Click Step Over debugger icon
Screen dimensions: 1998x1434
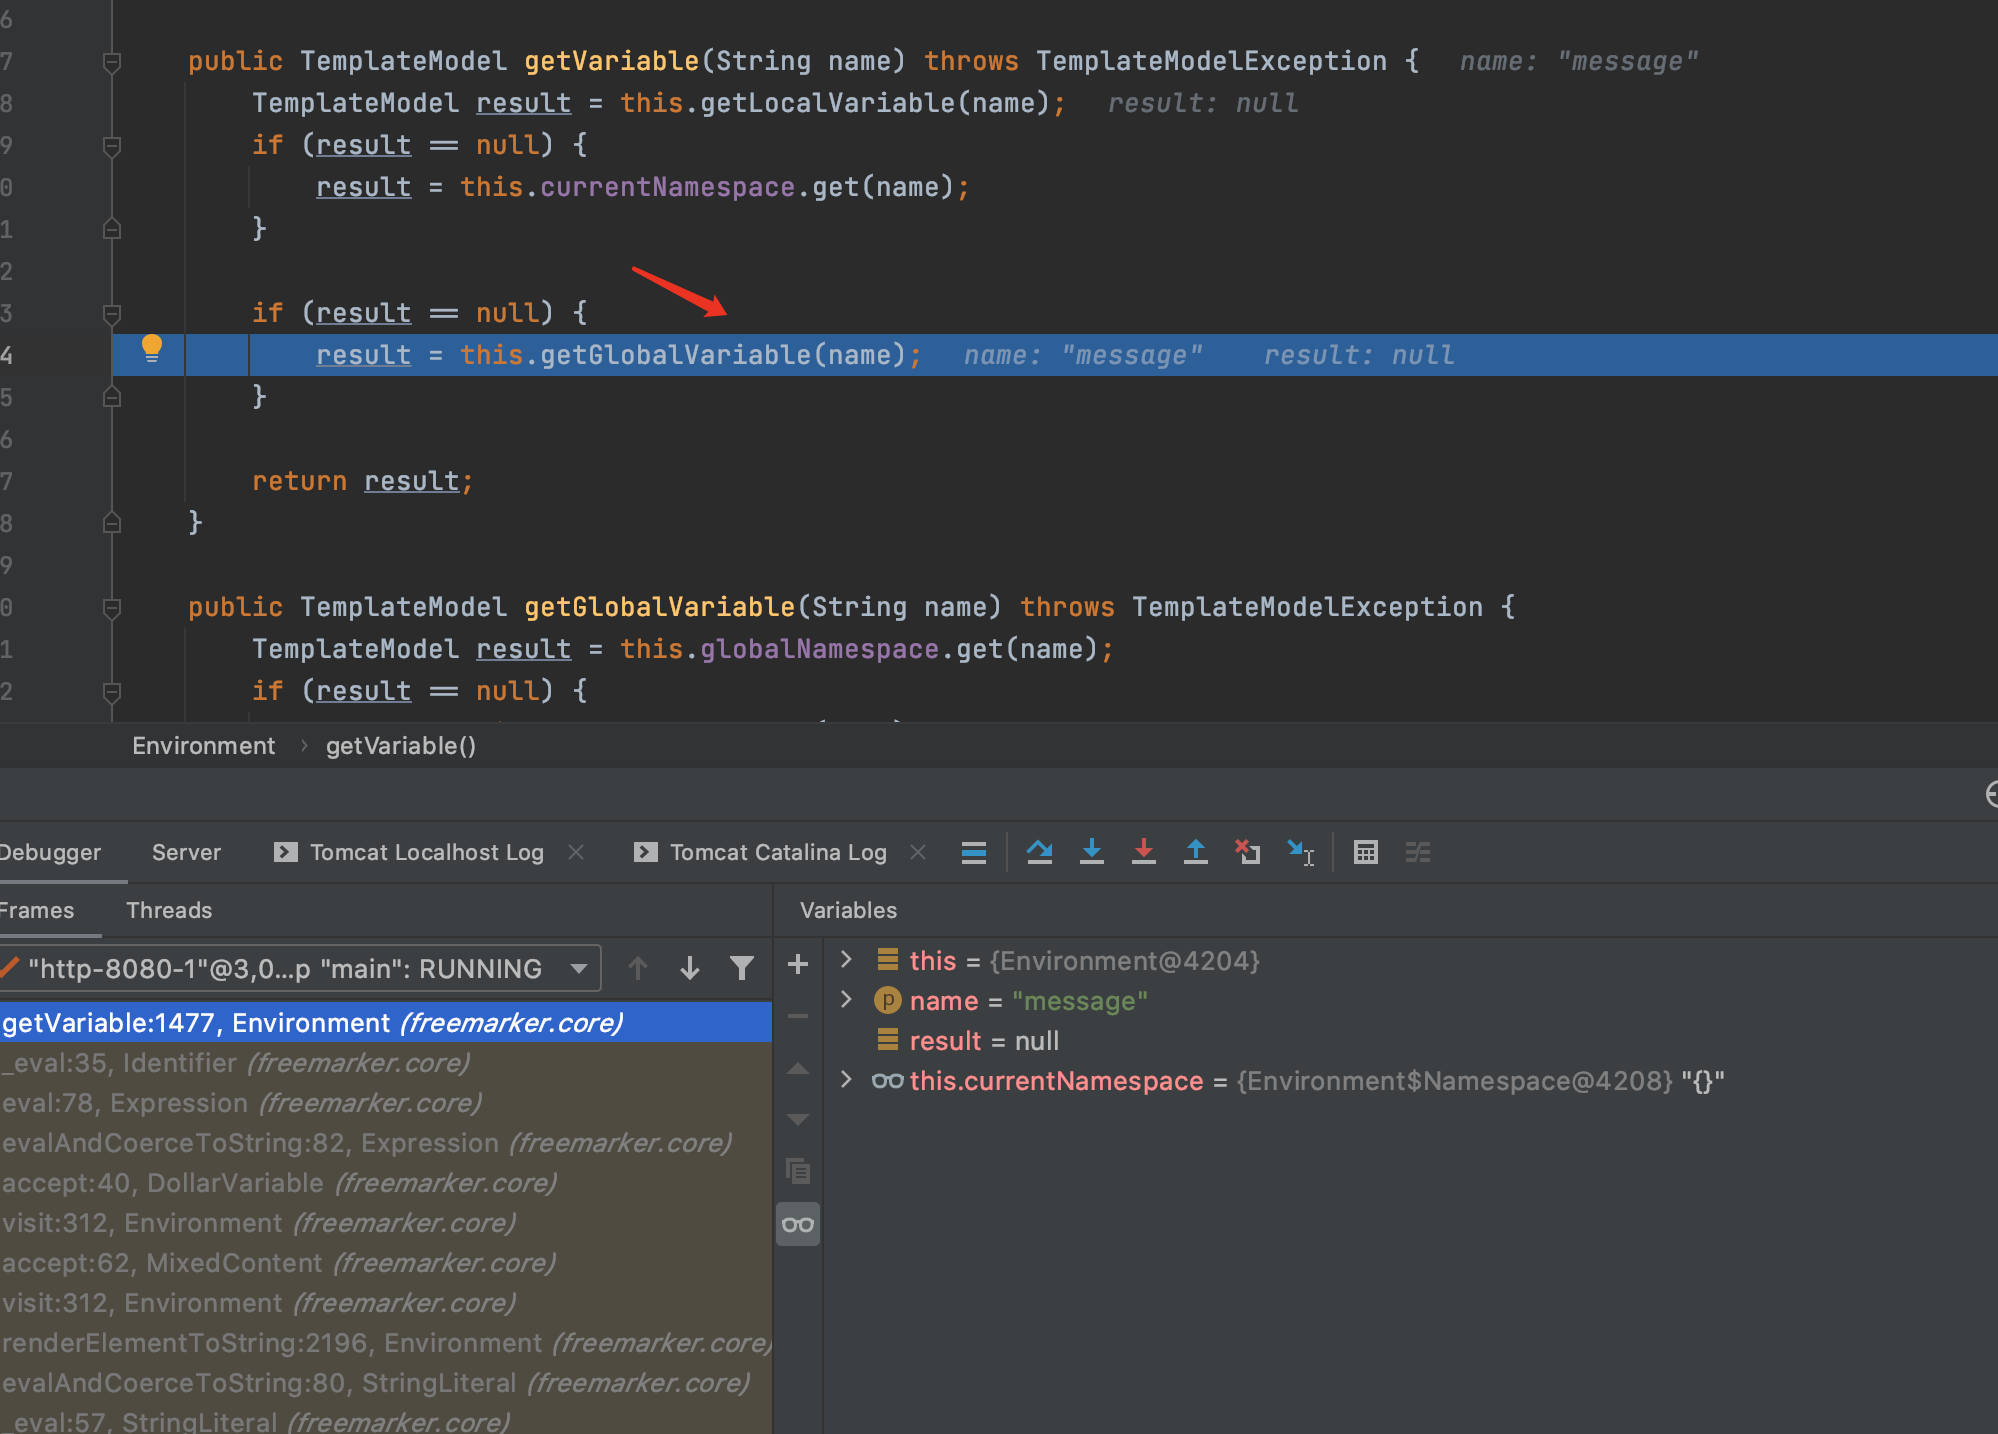tap(1040, 852)
